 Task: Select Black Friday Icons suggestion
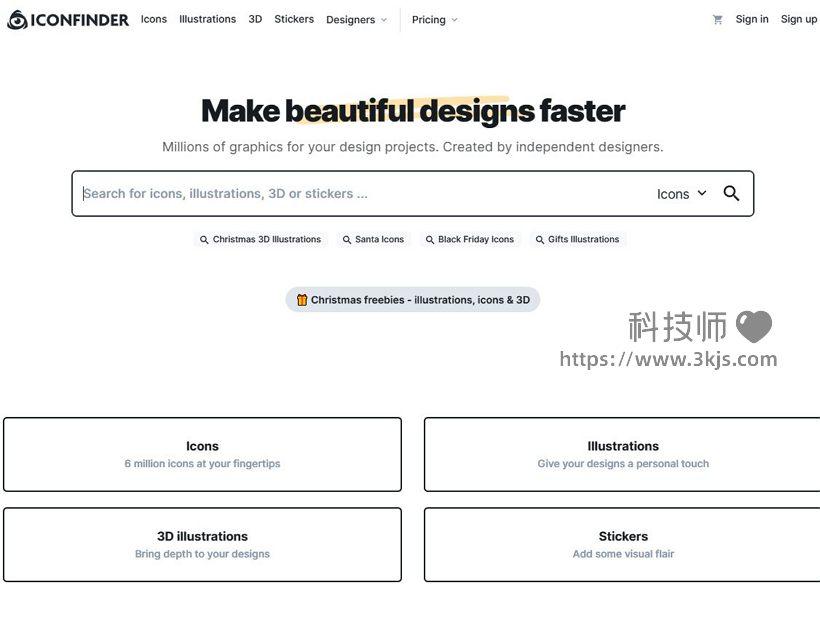tap(470, 239)
